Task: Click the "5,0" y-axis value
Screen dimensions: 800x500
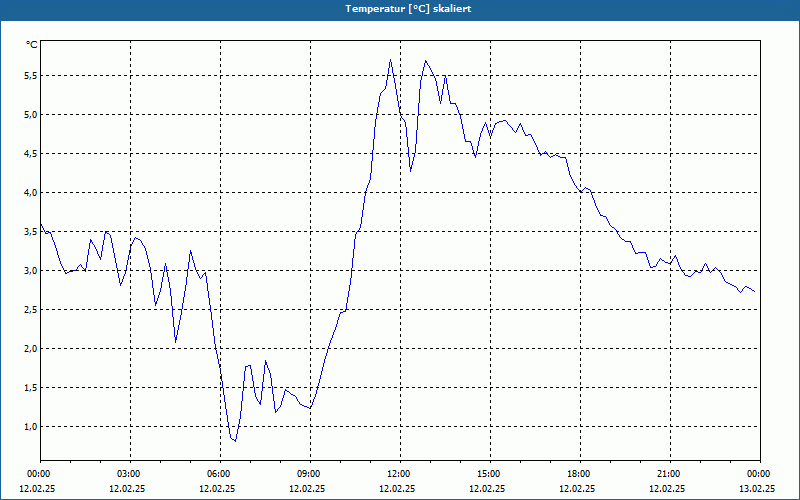Action: point(31,114)
